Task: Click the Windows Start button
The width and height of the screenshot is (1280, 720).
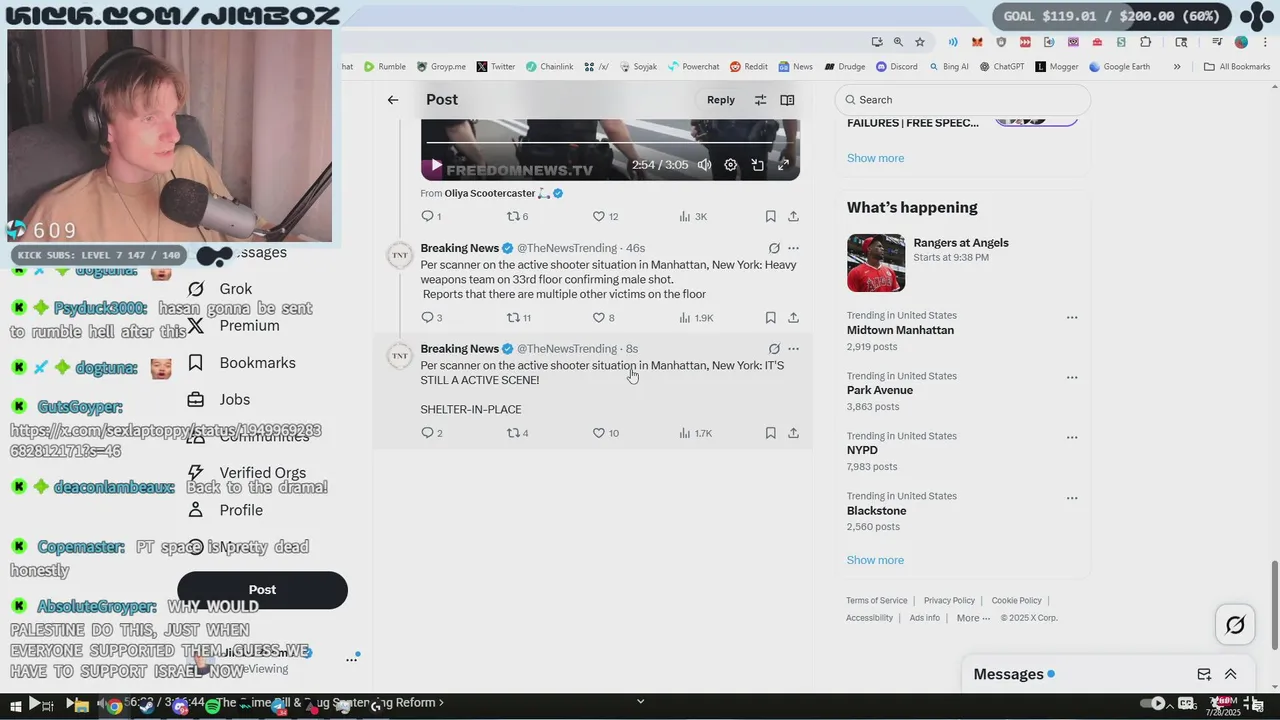Action: 15,706
